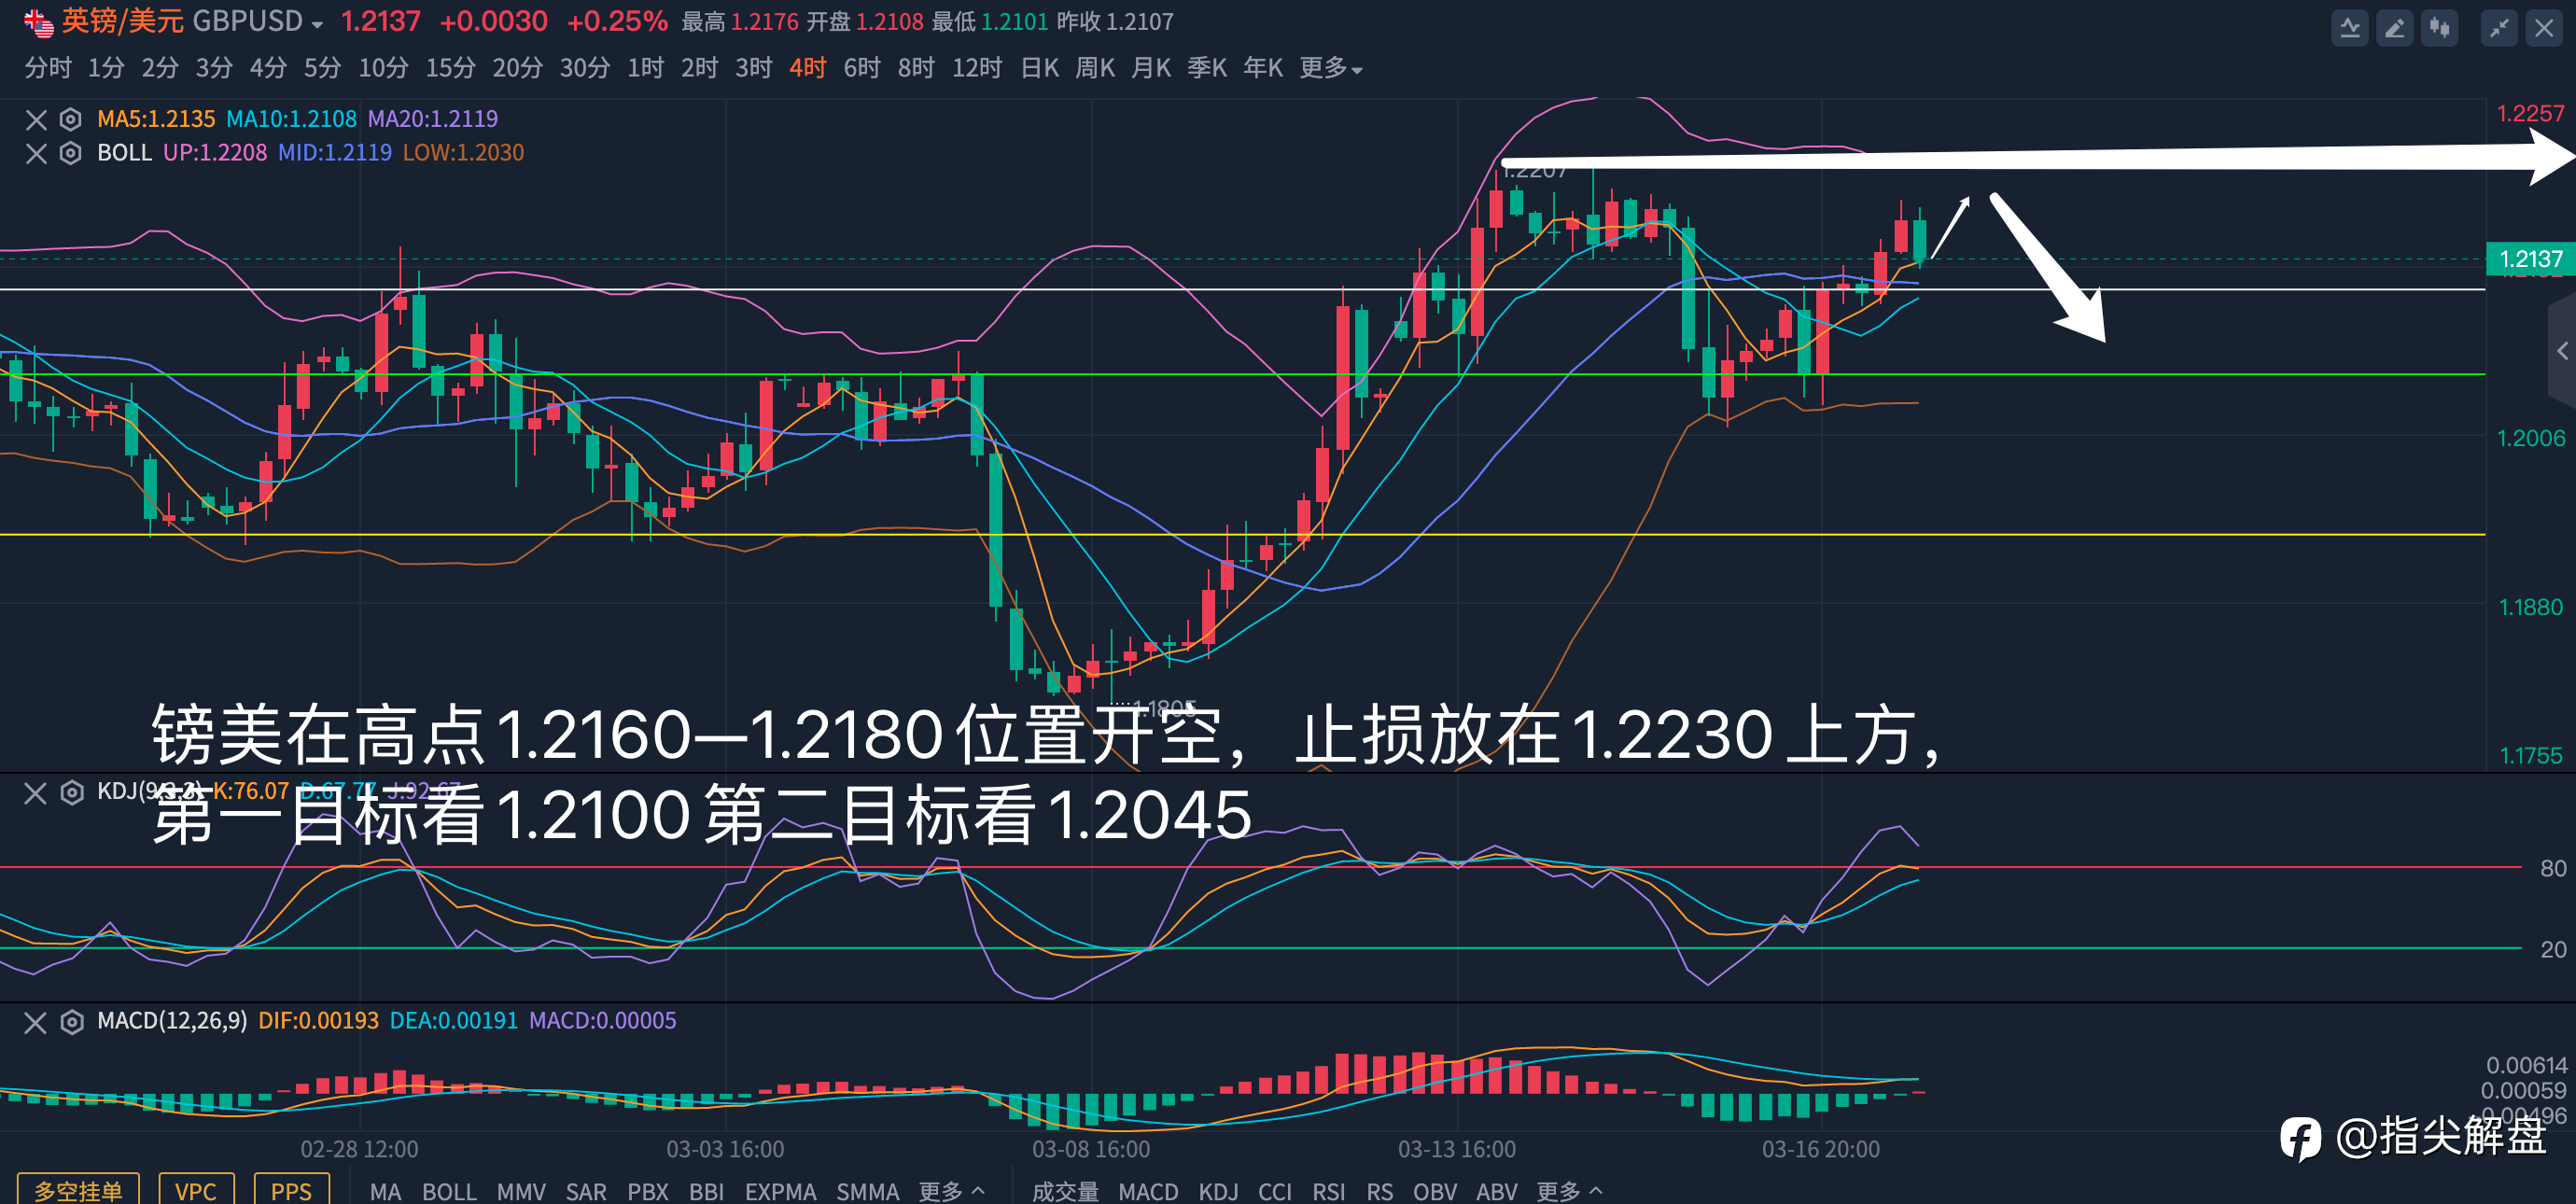Select the pencil drawing tool icon
This screenshot has height=1204, width=2576.
coord(2395,28)
